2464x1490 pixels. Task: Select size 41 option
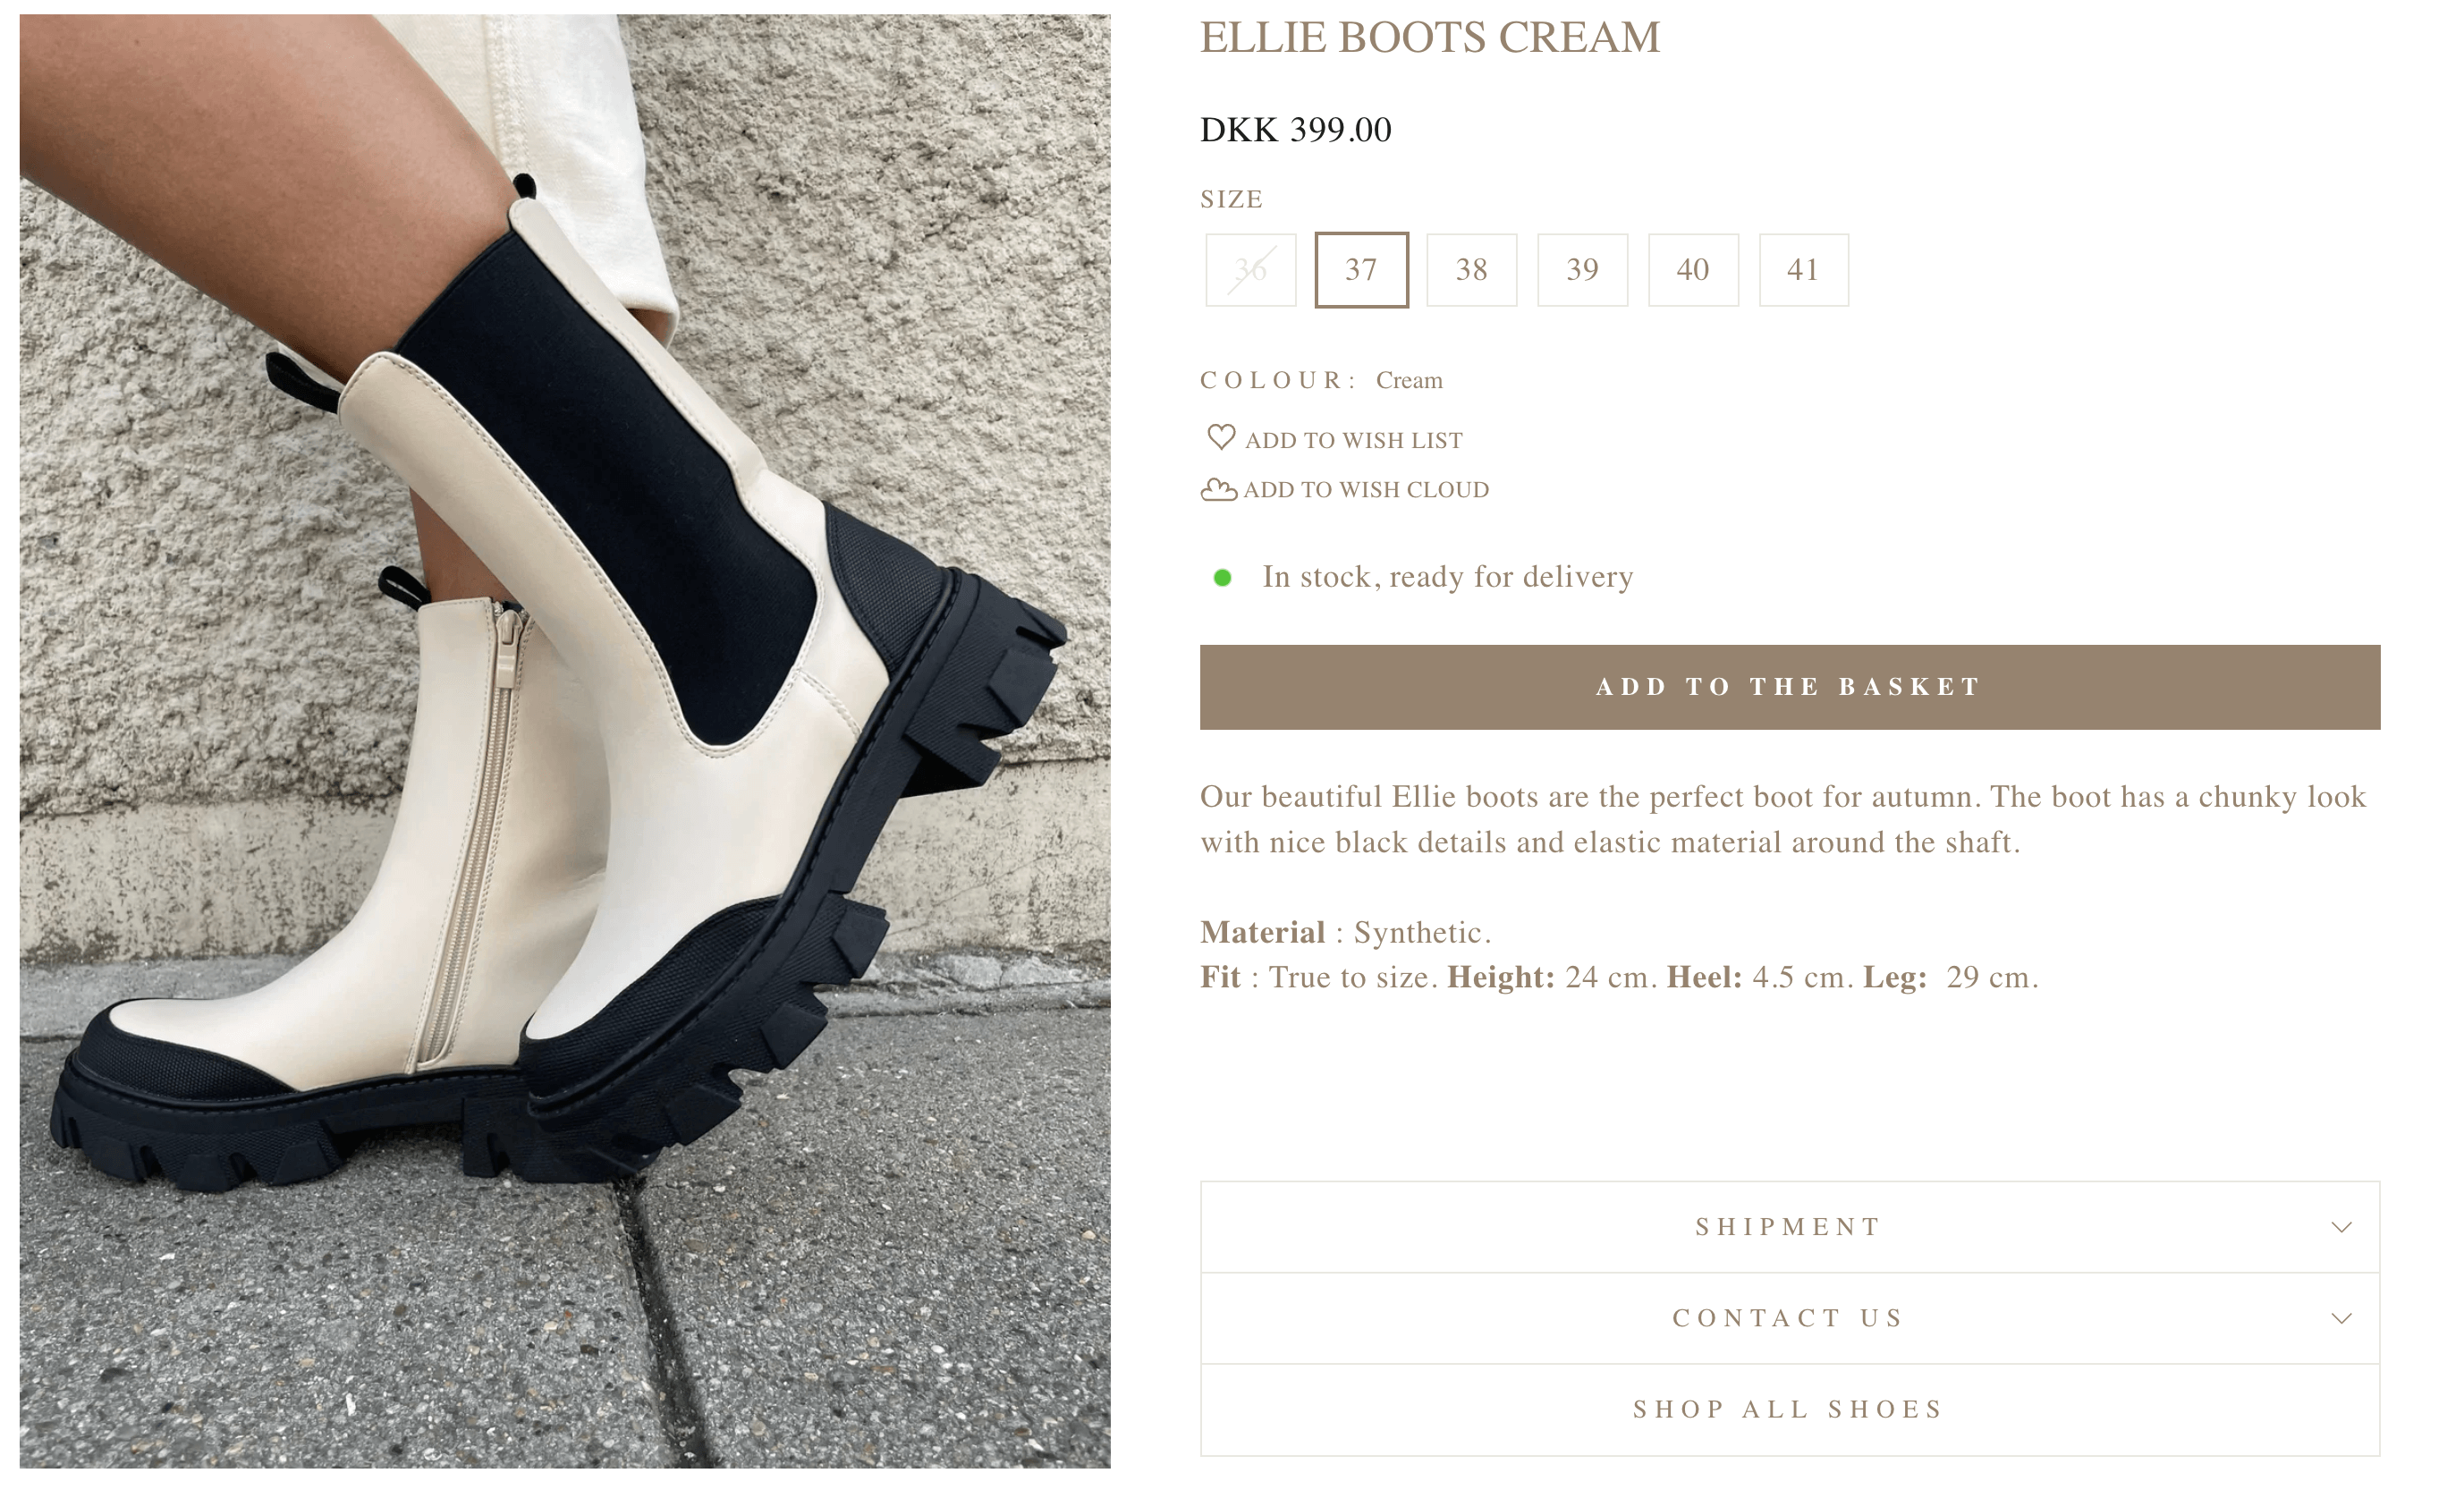pyautogui.click(x=1803, y=270)
